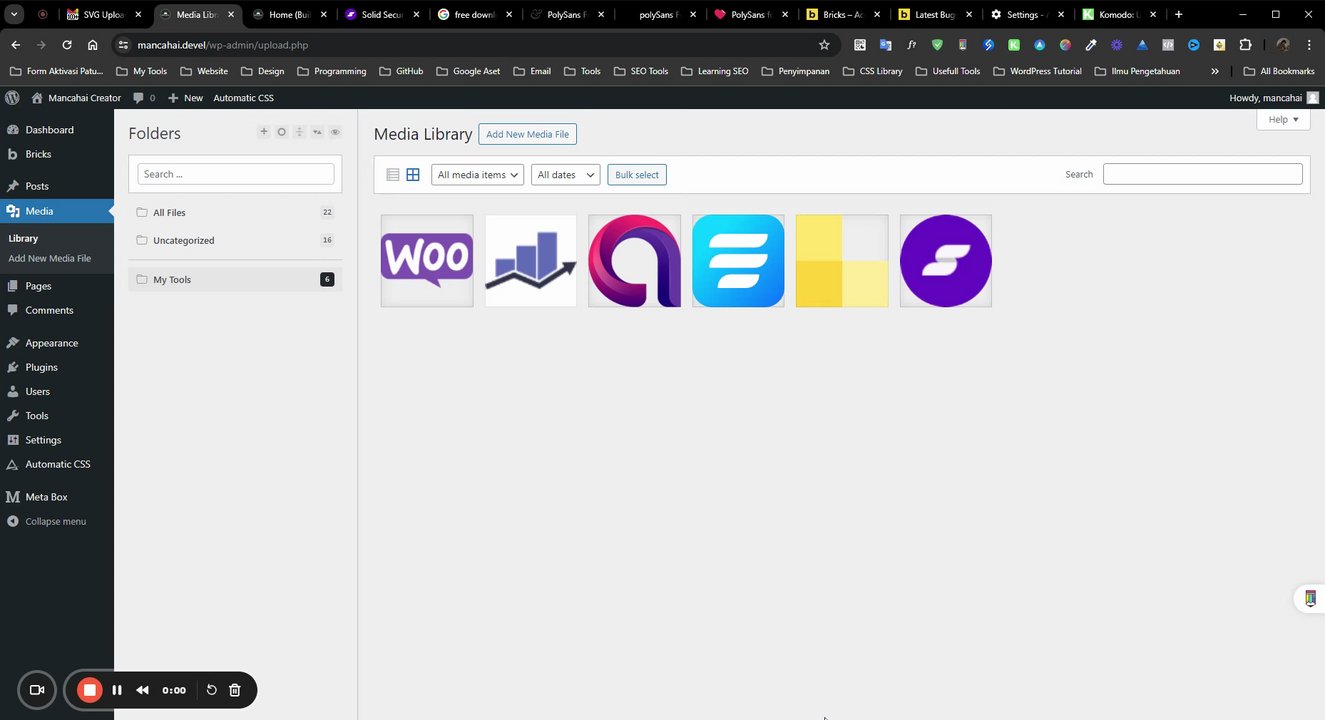This screenshot has width=1325, height=720.
Task: Select the All Files folder
Action: pyautogui.click(x=235, y=212)
